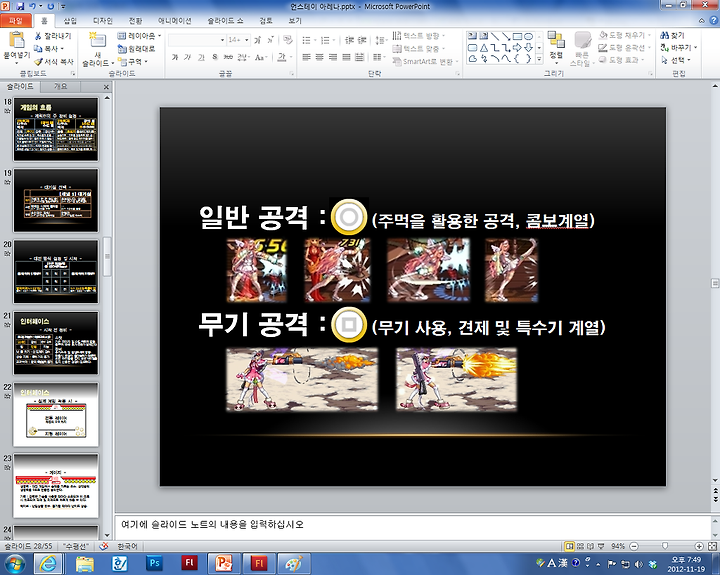Click the zoom out minus button
This screenshot has height=575, width=720.
coord(634,547)
